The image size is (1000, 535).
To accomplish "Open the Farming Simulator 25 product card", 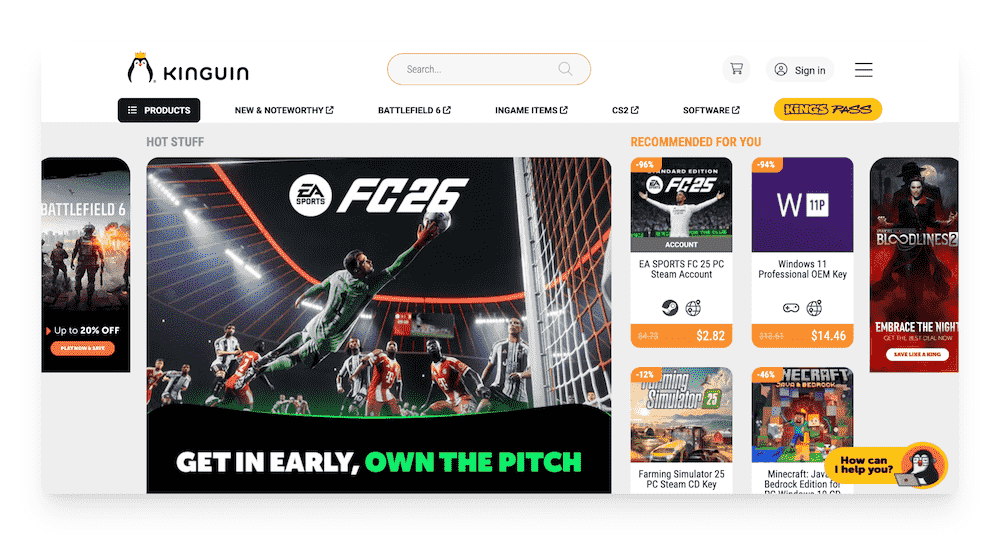I will pos(681,430).
